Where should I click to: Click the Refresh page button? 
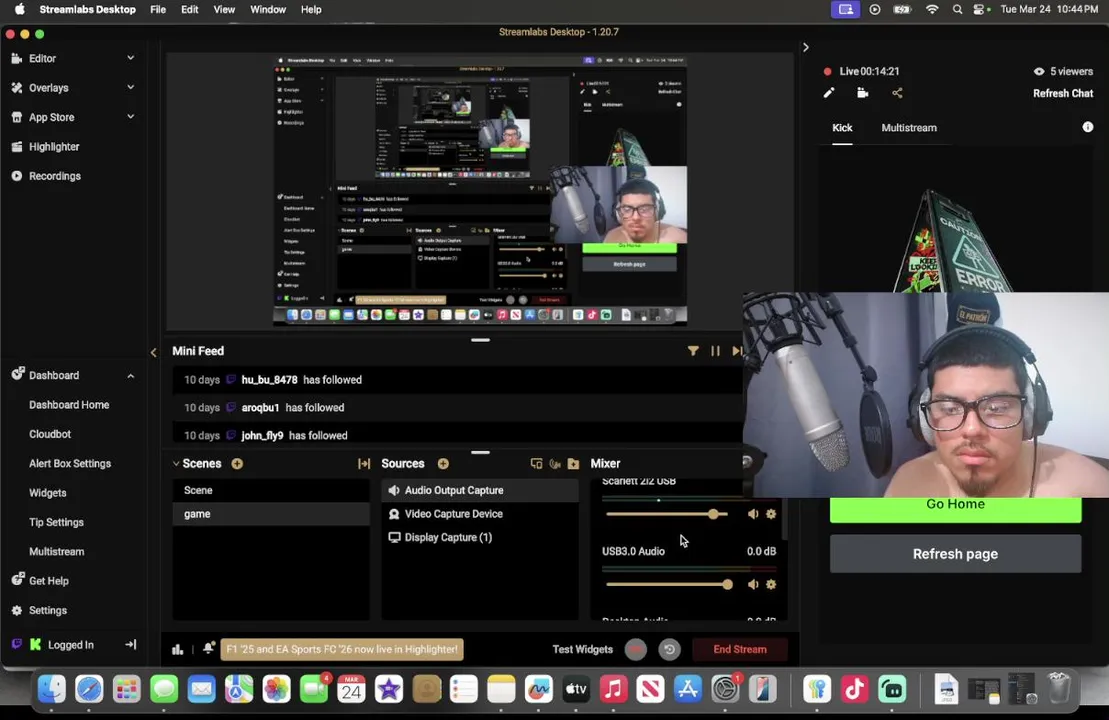tap(956, 554)
